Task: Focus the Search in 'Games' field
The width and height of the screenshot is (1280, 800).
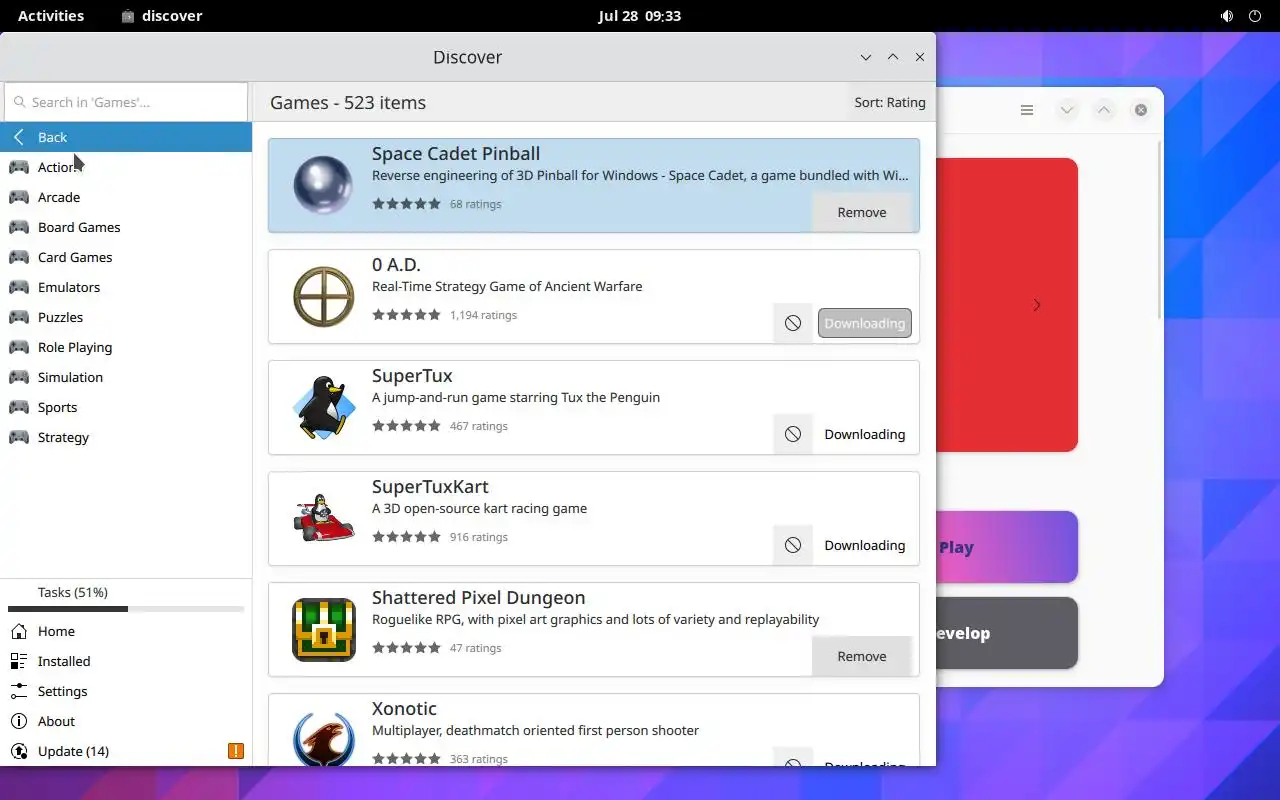Action: (126, 102)
